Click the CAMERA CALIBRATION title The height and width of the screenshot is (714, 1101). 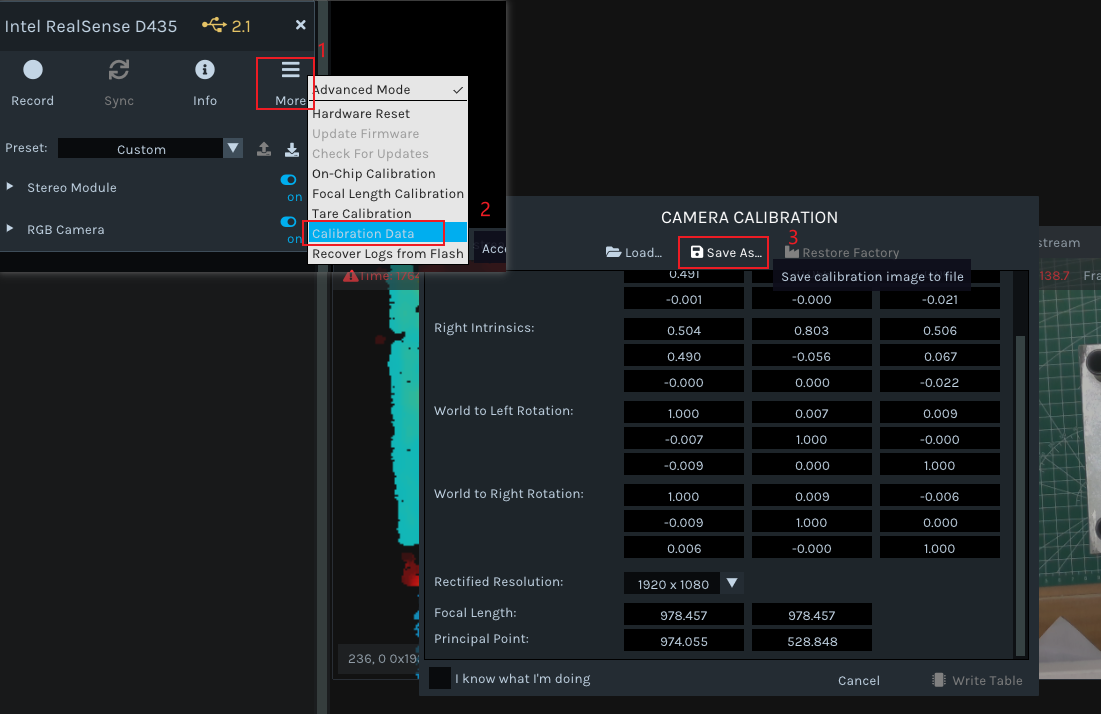pos(749,217)
